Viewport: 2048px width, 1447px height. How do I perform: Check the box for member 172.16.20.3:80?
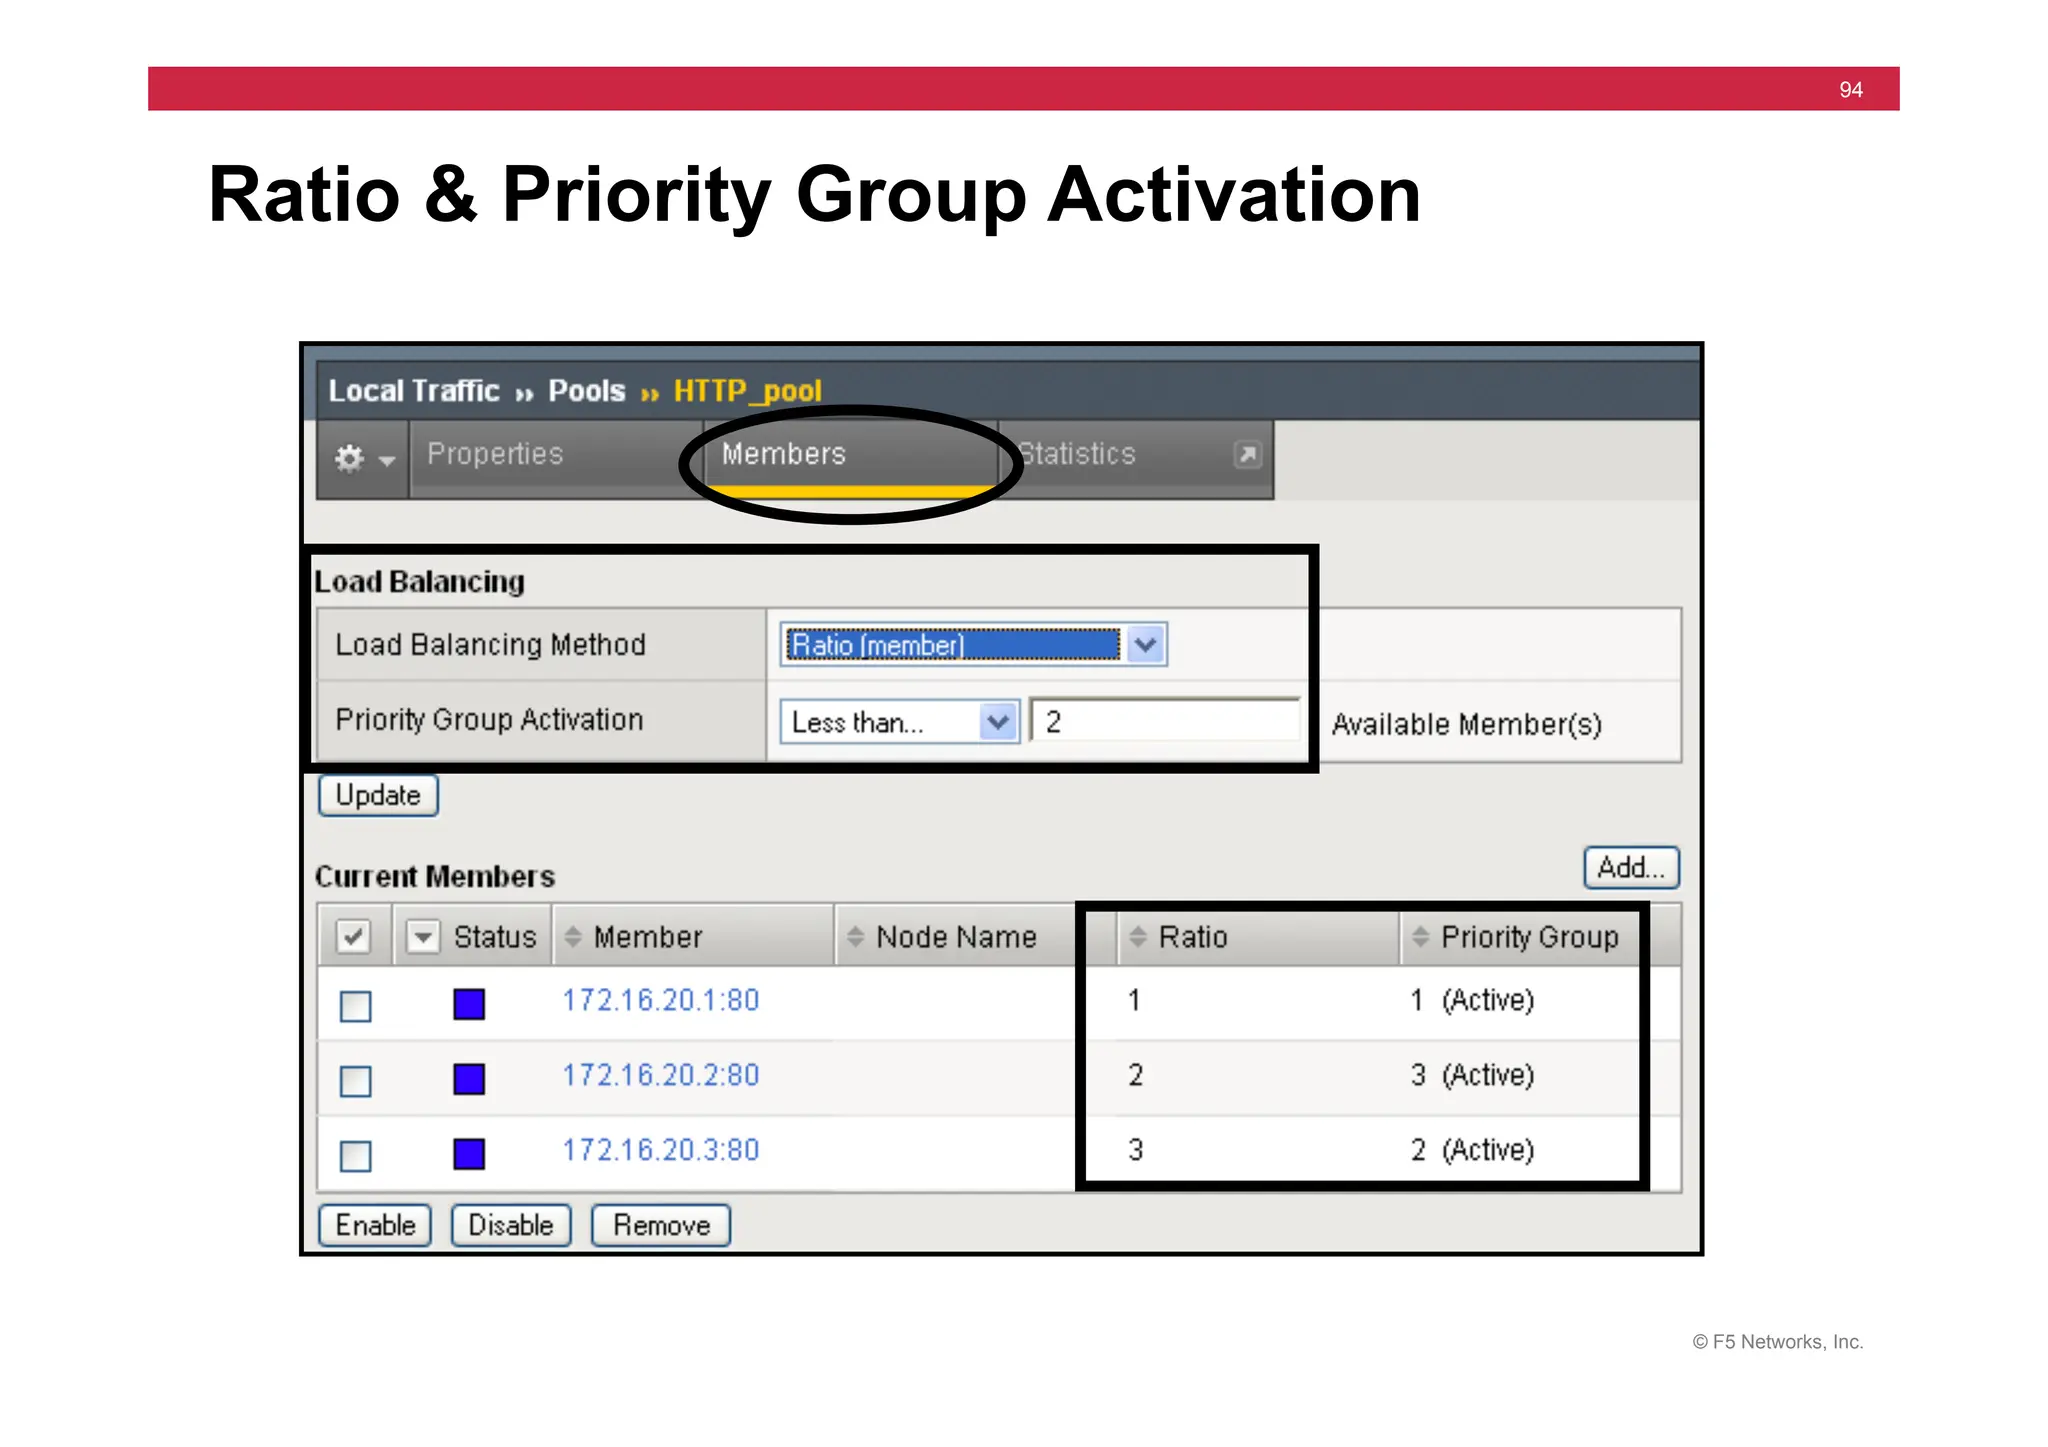coord(355,1156)
